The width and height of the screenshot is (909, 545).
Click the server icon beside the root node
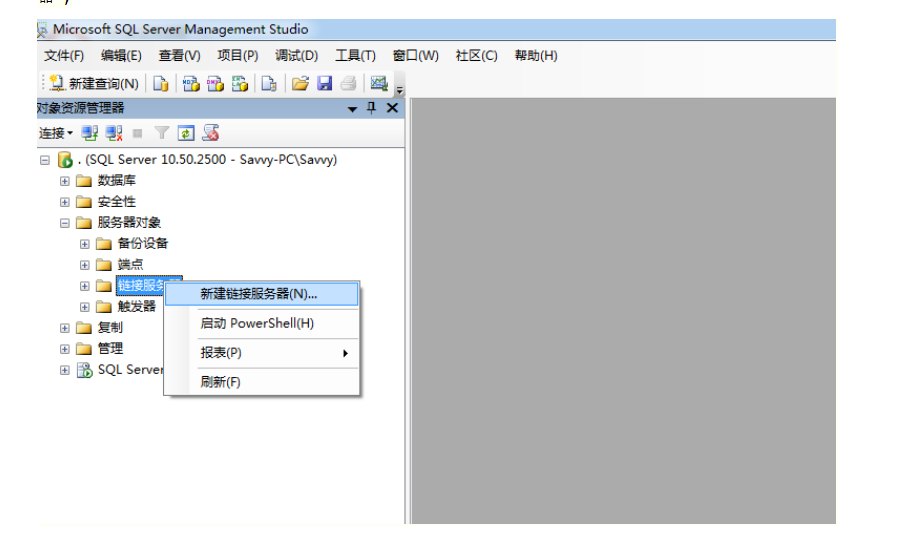click(66, 159)
